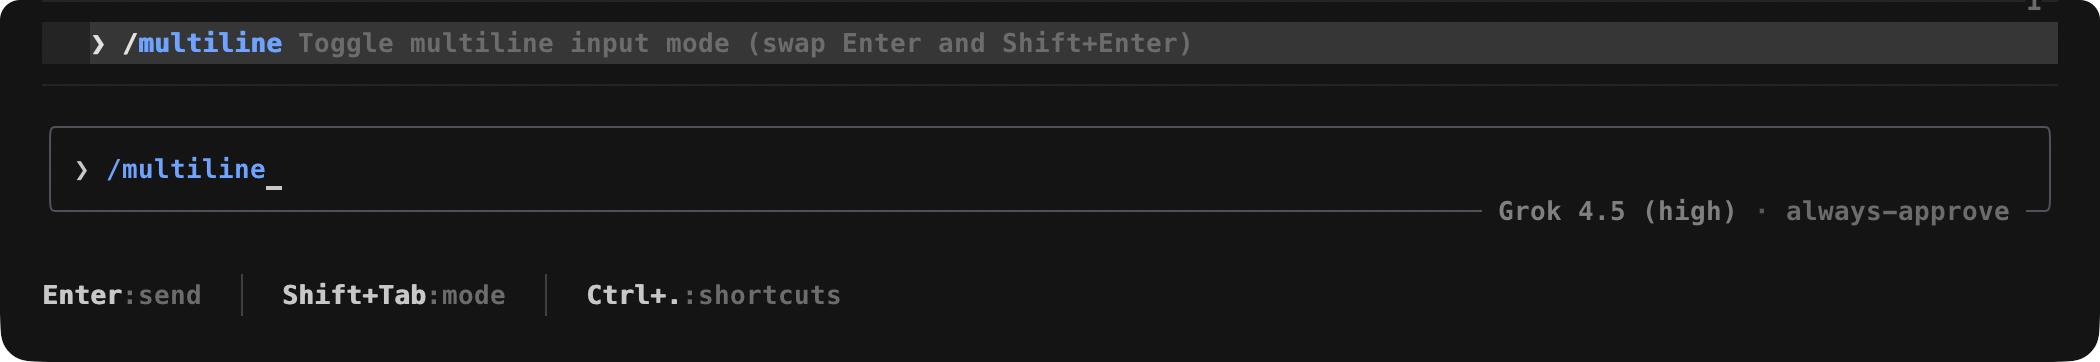Click the (high) reasoning effort indicator
Viewport: 2100px width, 362px height.
coord(1690,211)
